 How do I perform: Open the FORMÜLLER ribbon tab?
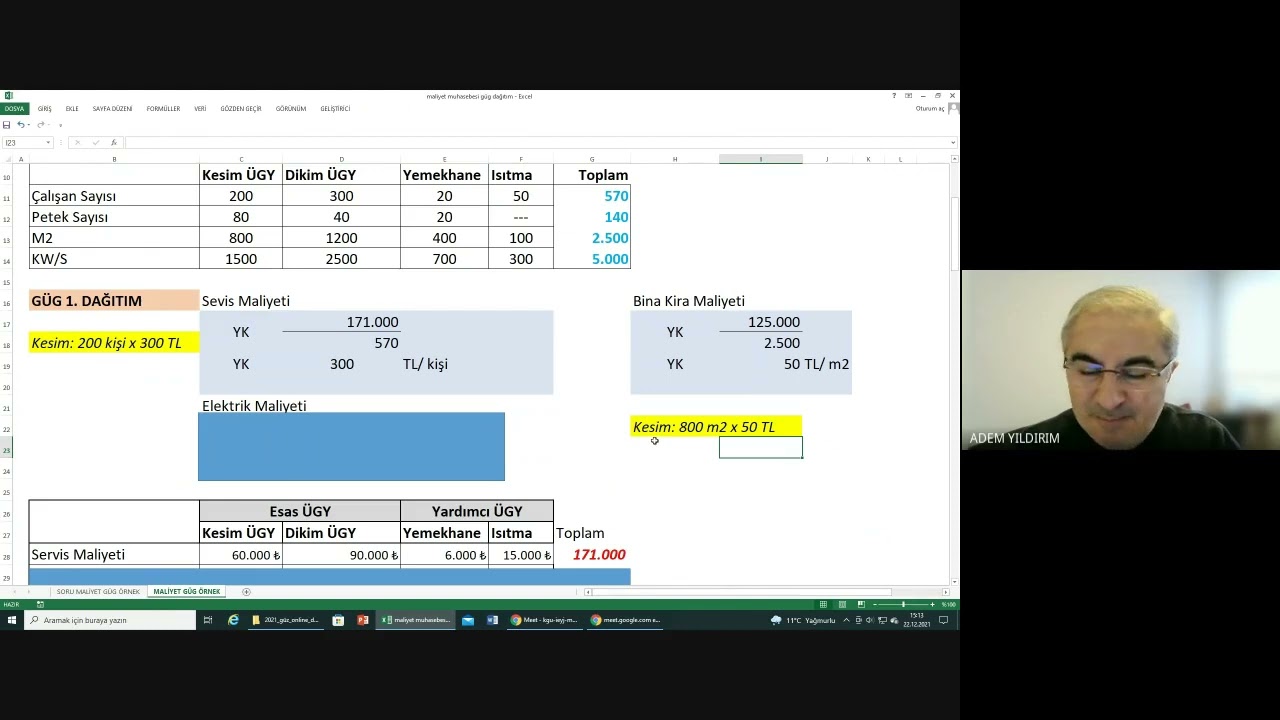(163, 108)
